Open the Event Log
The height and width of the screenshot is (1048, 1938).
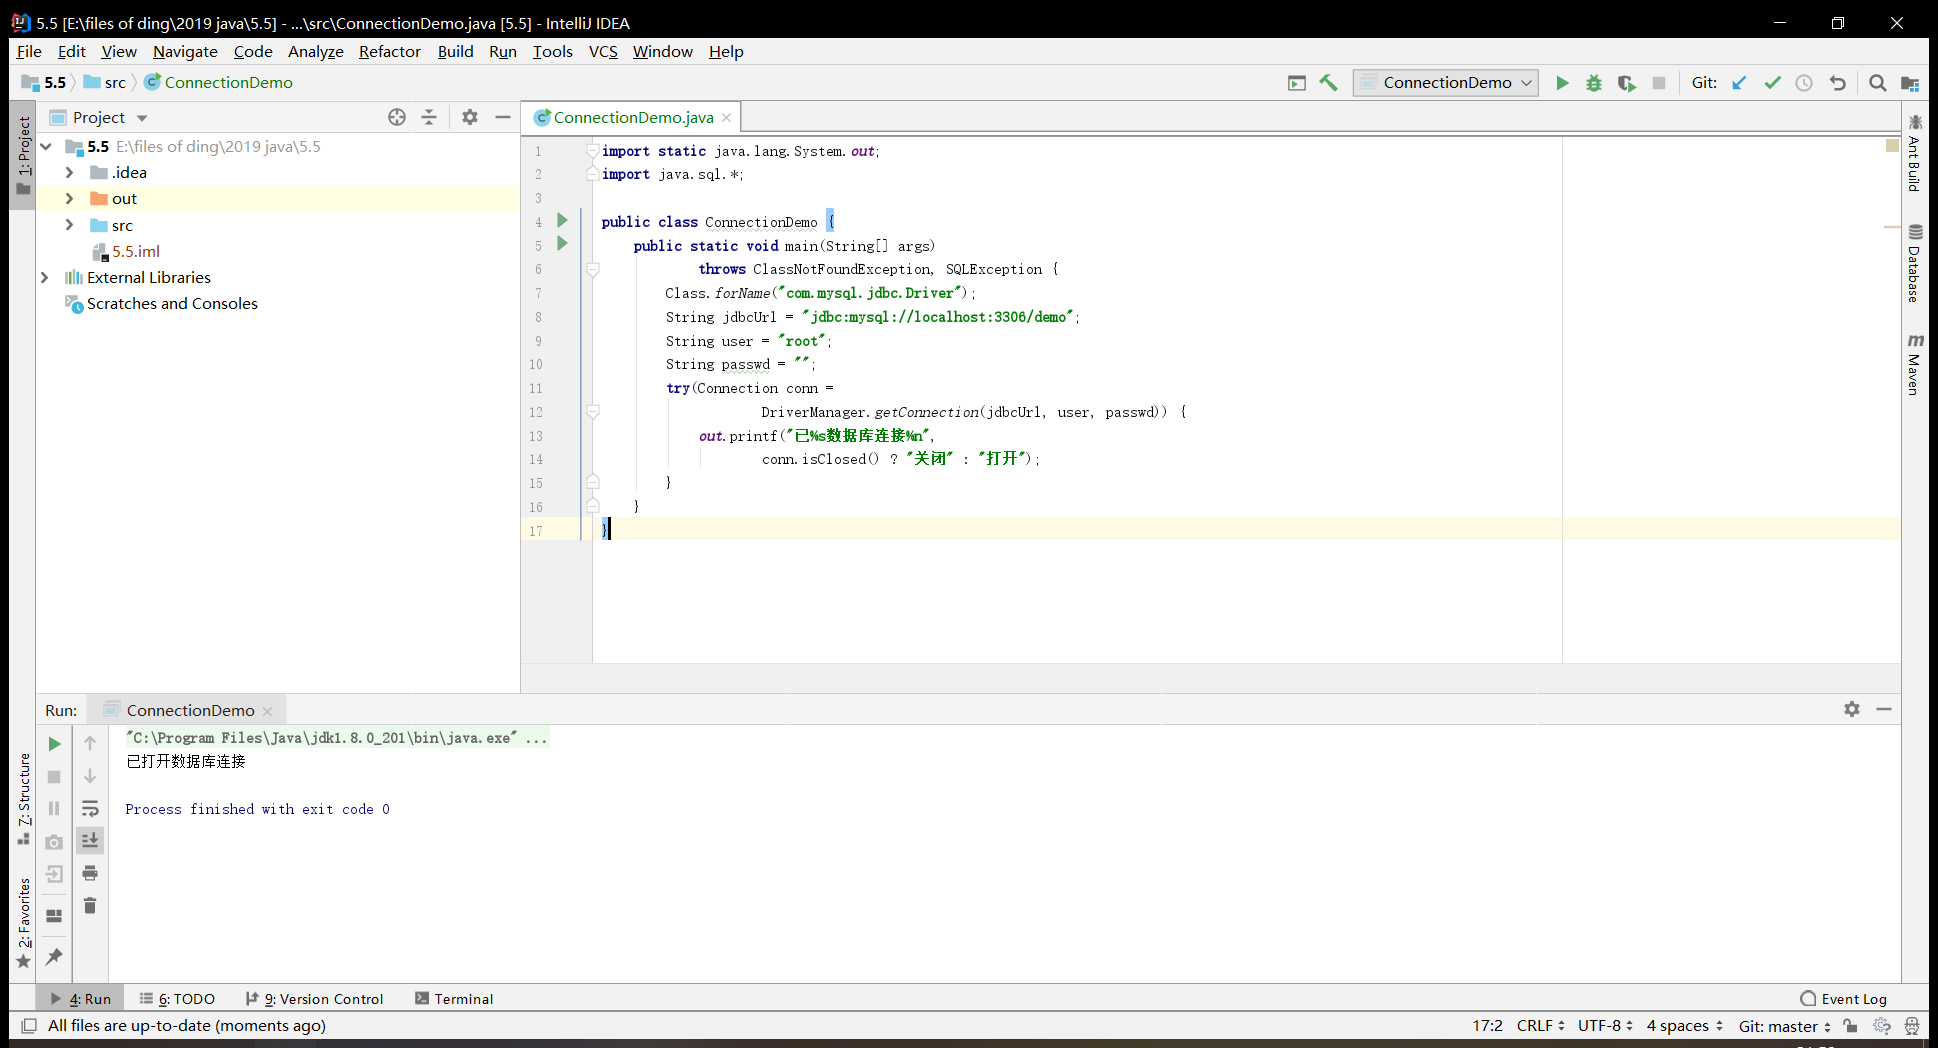coord(1843,998)
